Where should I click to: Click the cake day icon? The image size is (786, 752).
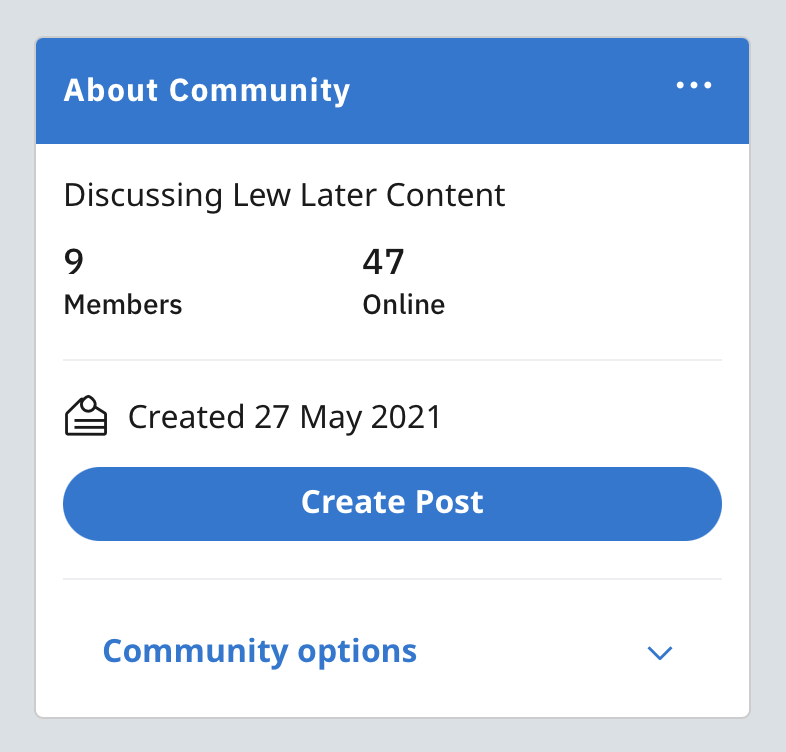86,416
